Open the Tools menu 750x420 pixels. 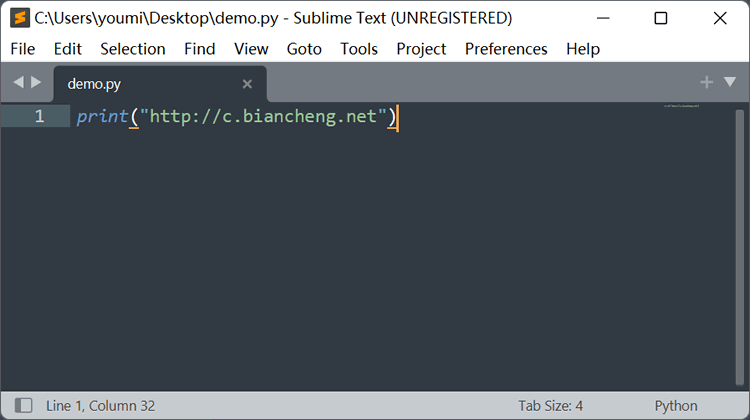click(359, 49)
